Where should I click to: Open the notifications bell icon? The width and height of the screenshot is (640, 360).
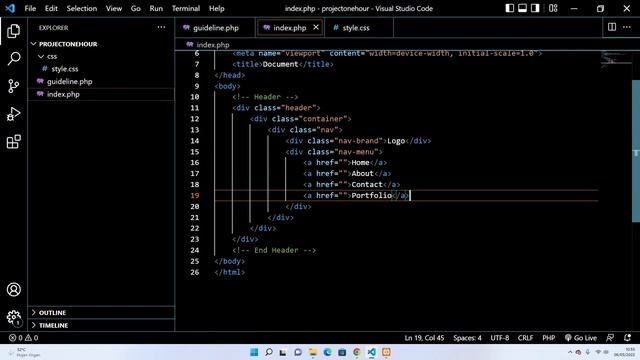[x=627, y=338]
